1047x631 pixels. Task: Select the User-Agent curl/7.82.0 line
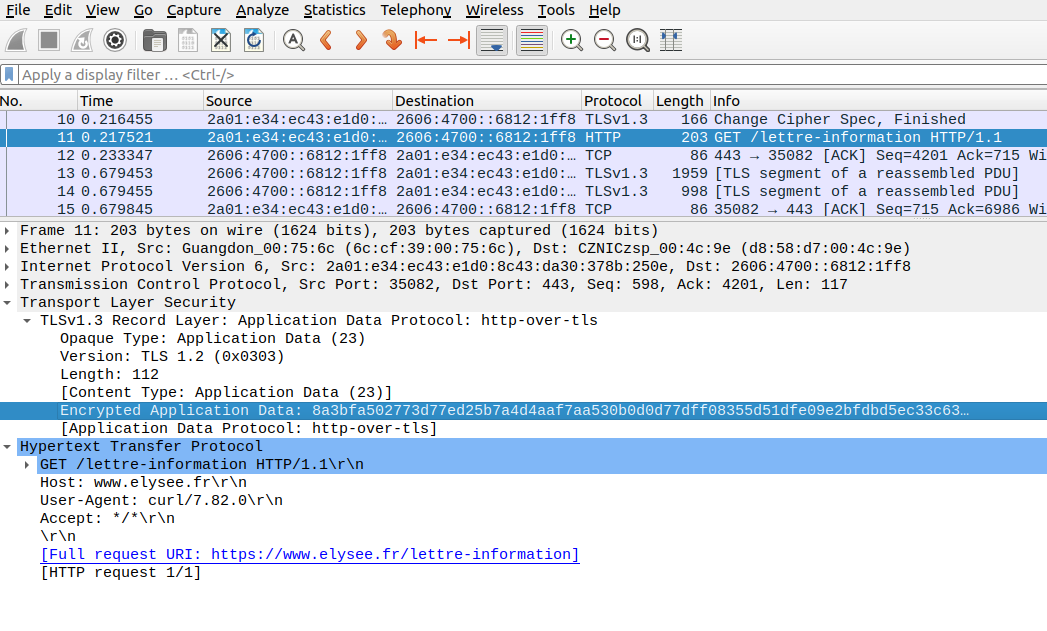pos(162,501)
